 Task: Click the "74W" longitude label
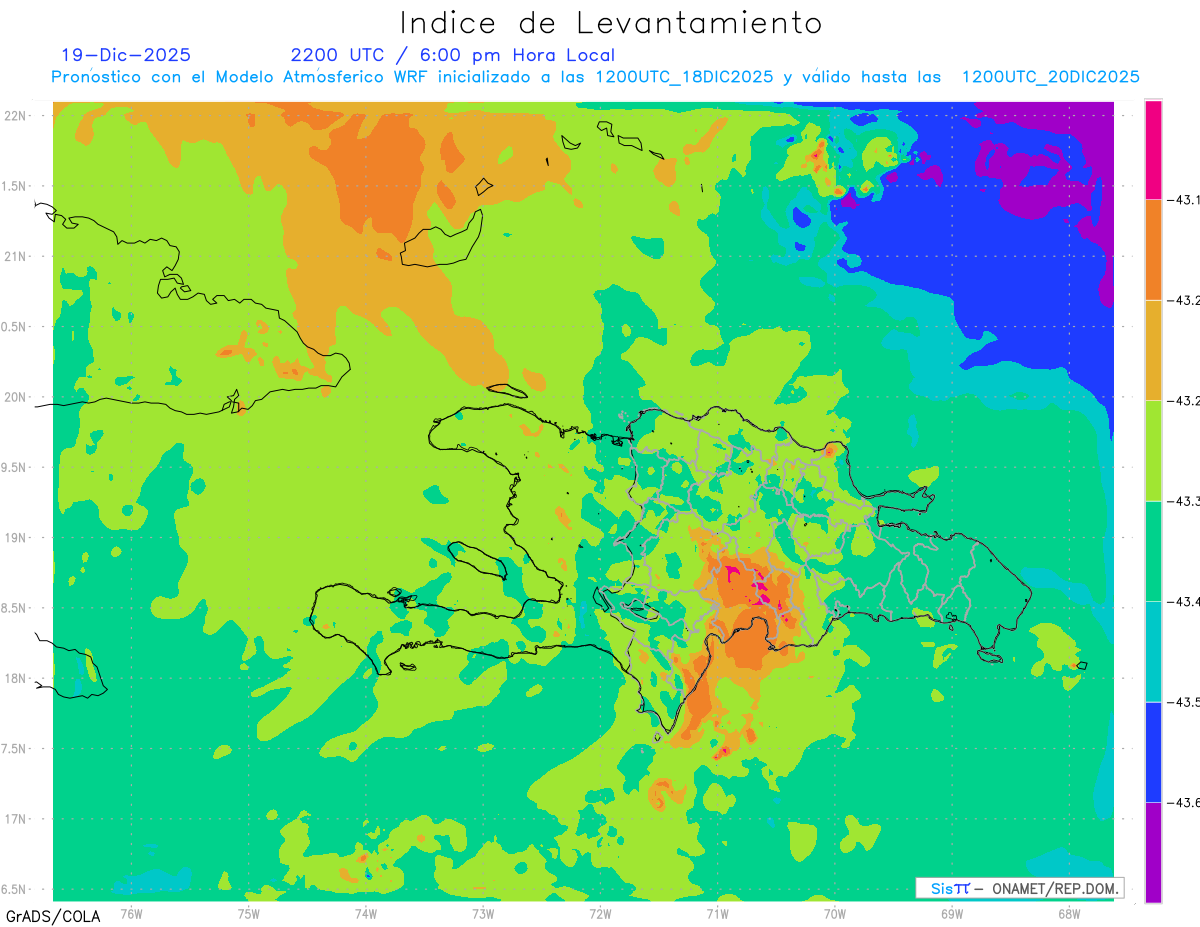pyautogui.click(x=366, y=912)
